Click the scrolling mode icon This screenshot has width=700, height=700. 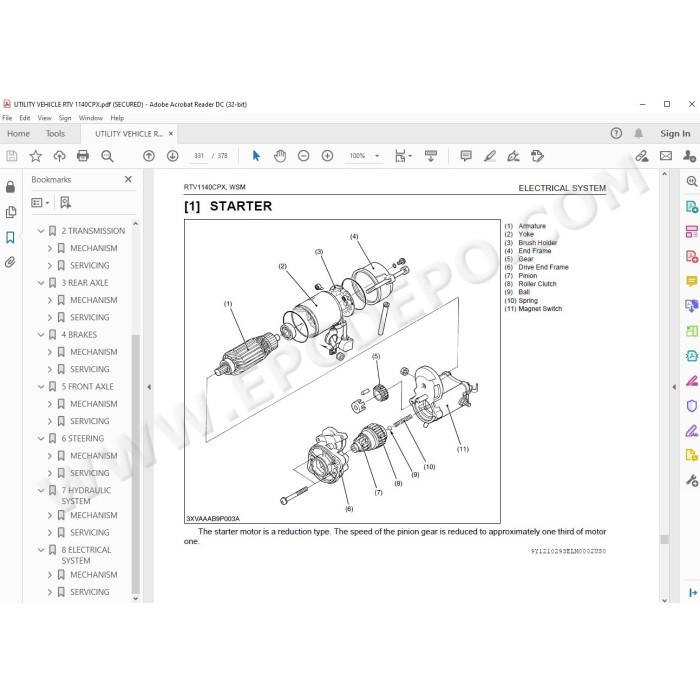coord(431,156)
